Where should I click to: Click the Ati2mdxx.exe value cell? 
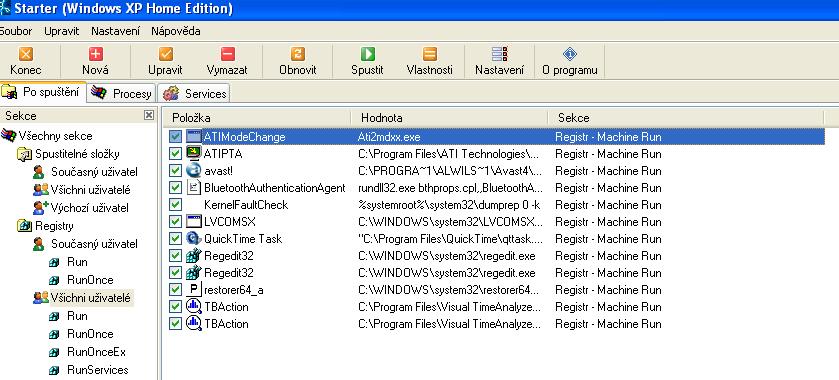click(x=389, y=137)
